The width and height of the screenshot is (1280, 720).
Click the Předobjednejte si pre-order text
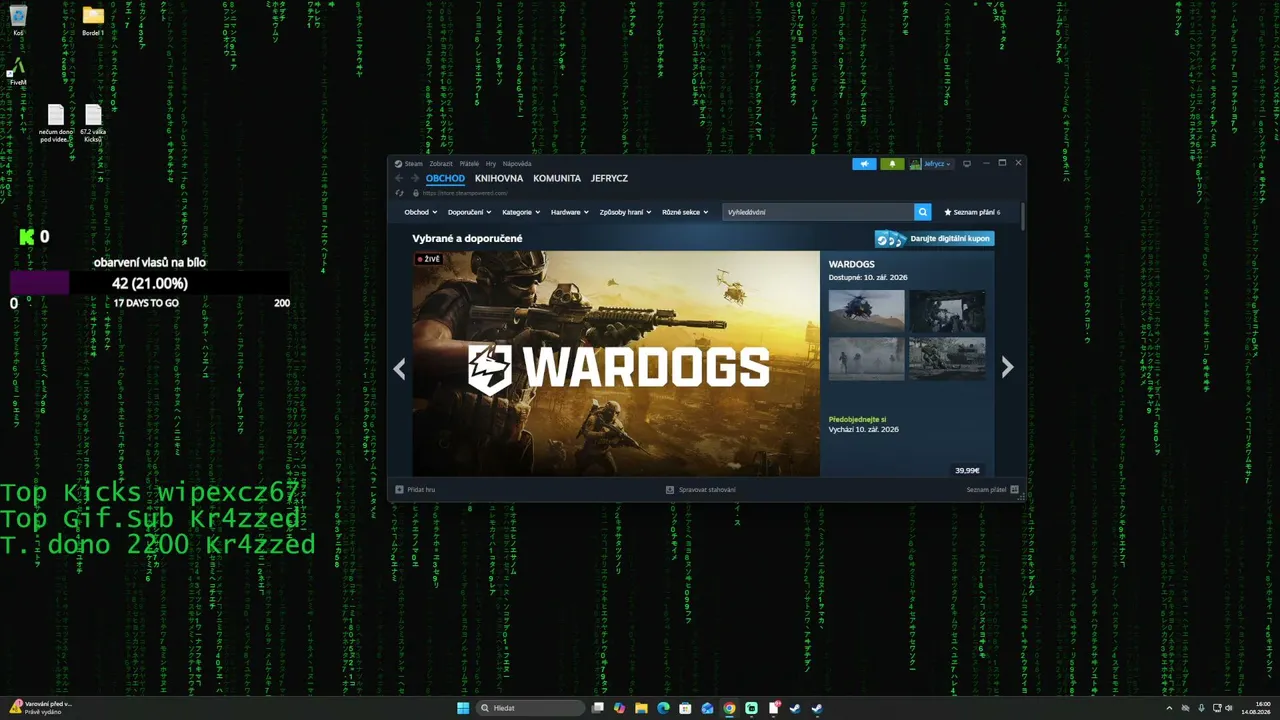click(857, 420)
